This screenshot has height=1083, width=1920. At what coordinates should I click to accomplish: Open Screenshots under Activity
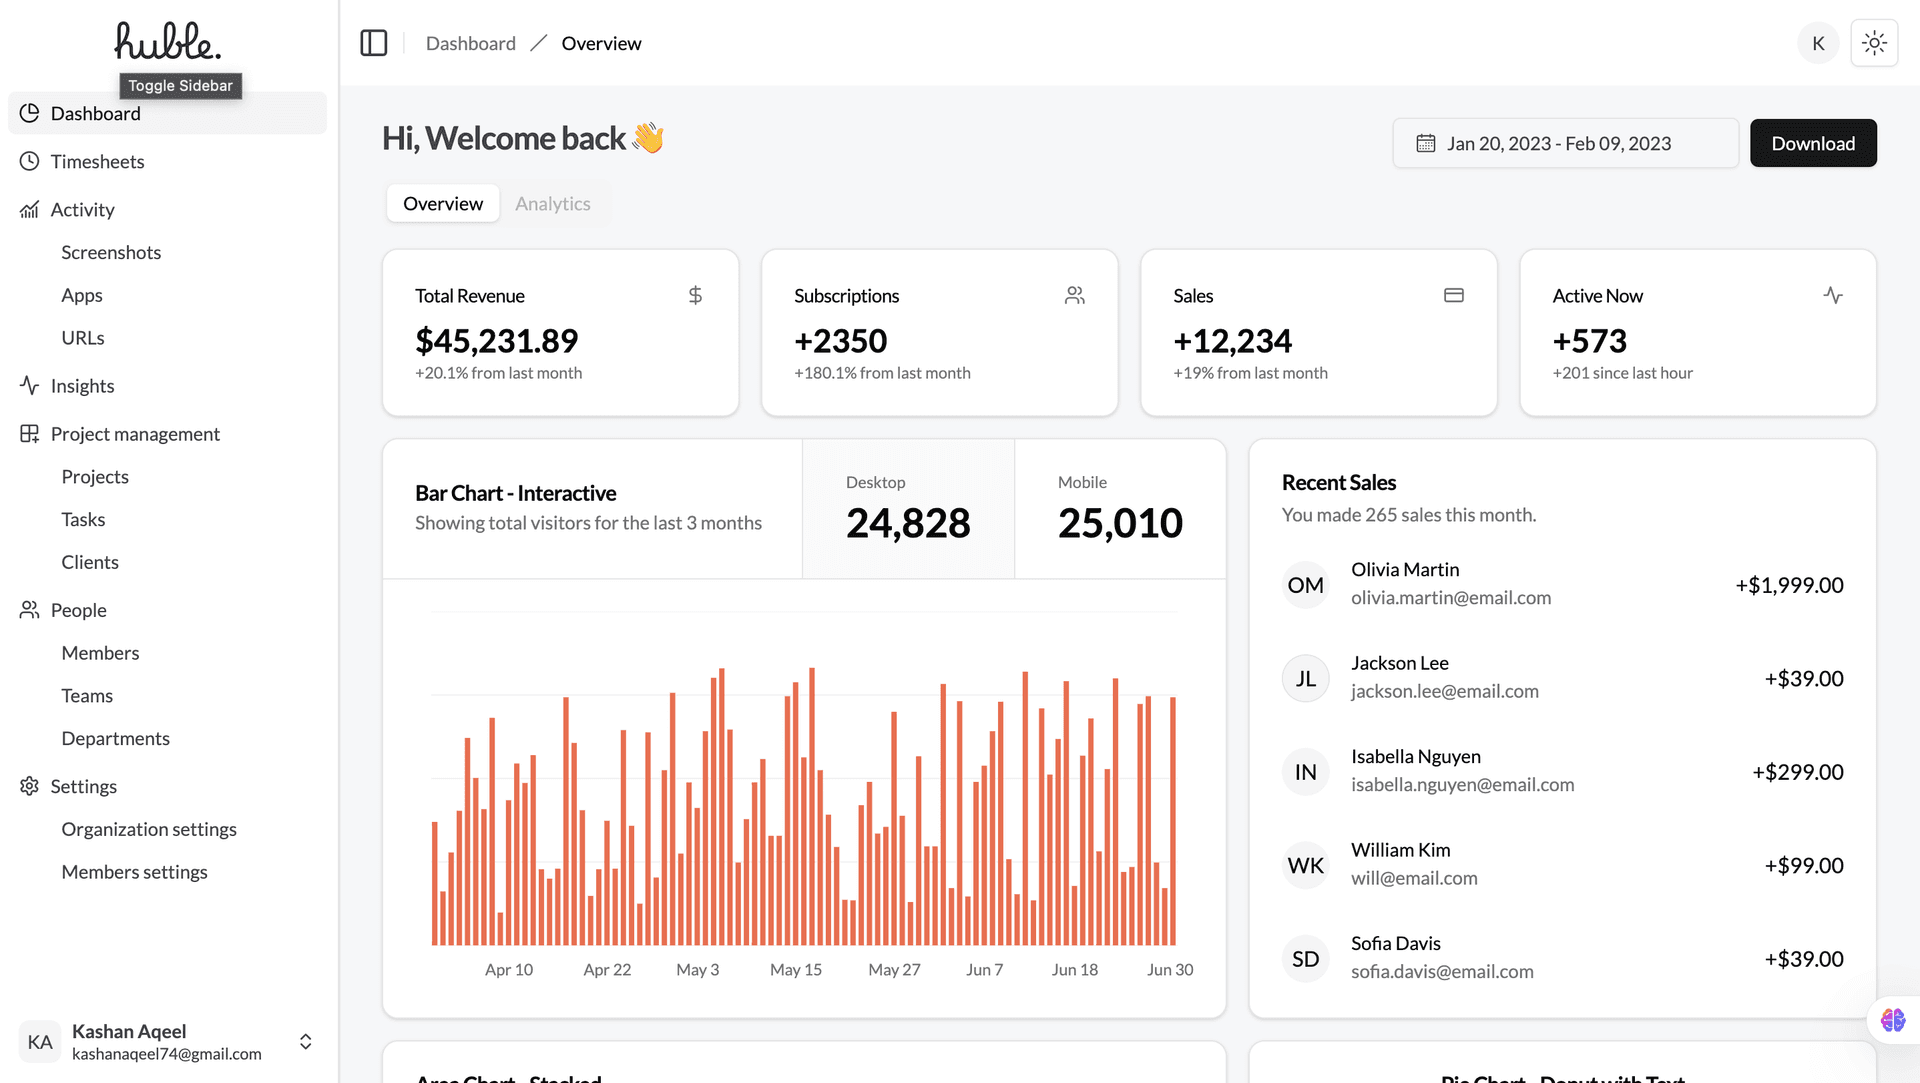click(111, 252)
